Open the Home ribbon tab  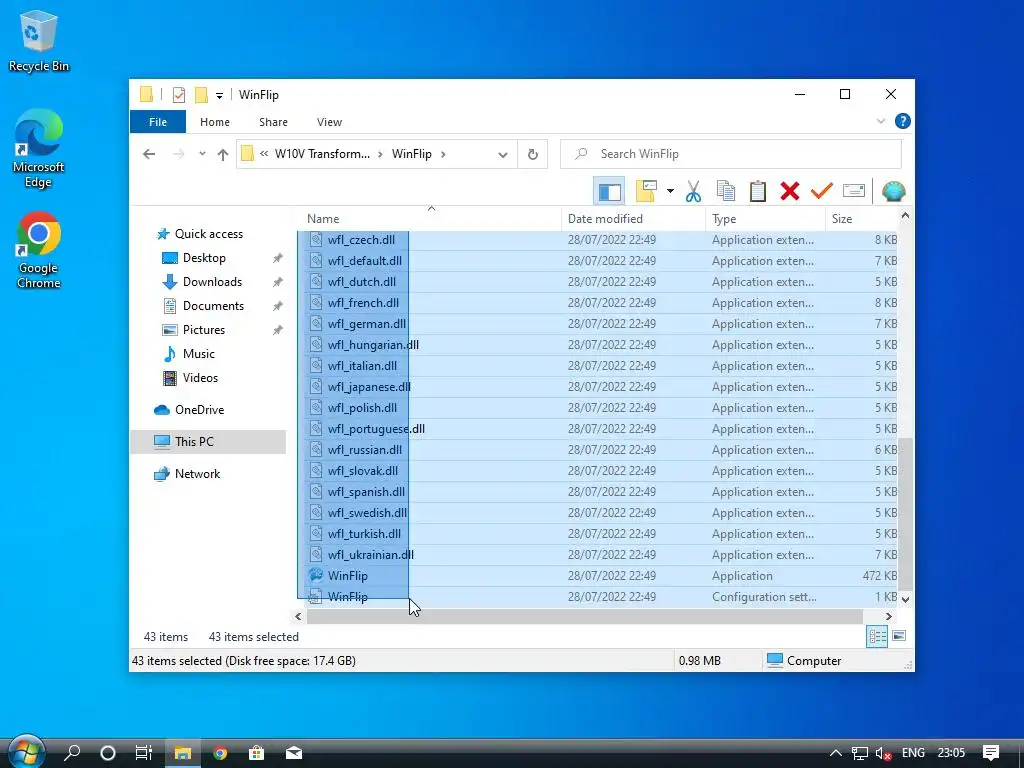(x=215, y=122)
